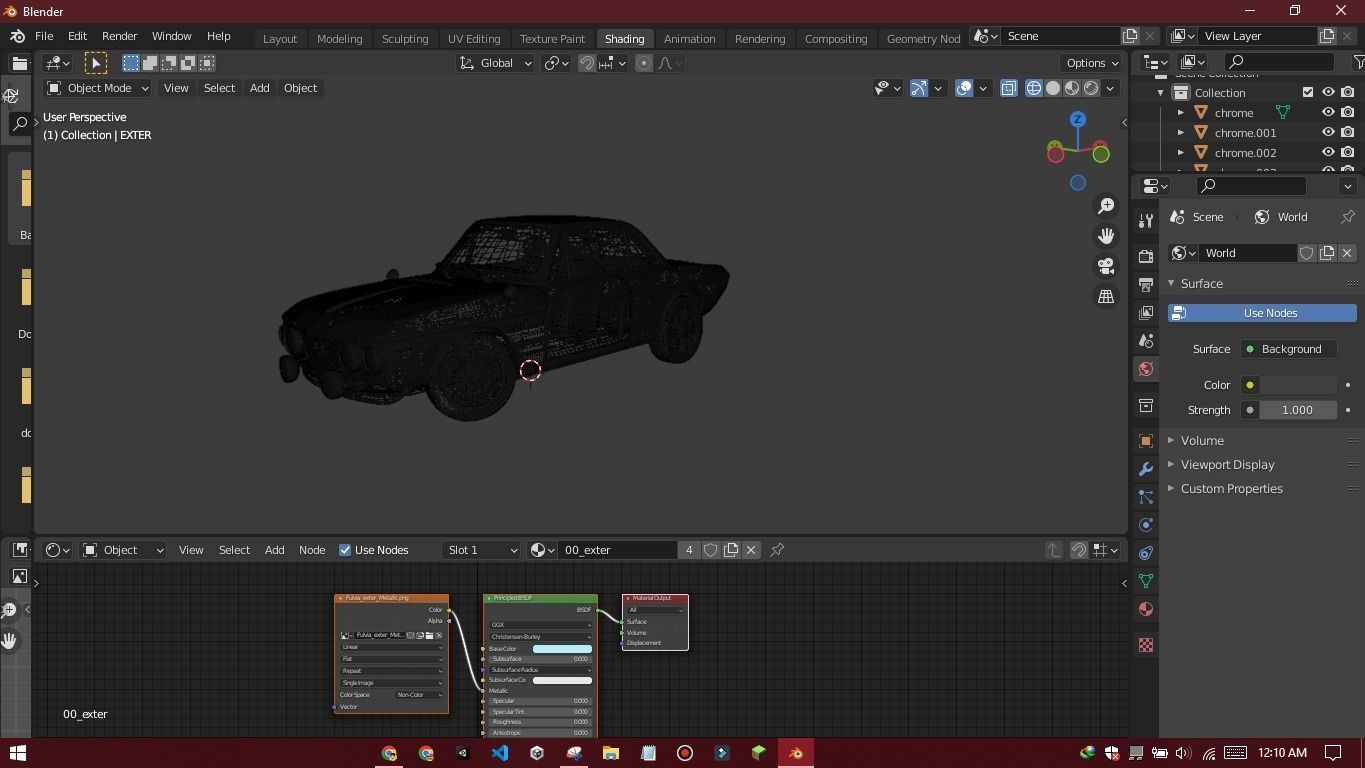Click the viewport pan hand icon

point(1106,235)
